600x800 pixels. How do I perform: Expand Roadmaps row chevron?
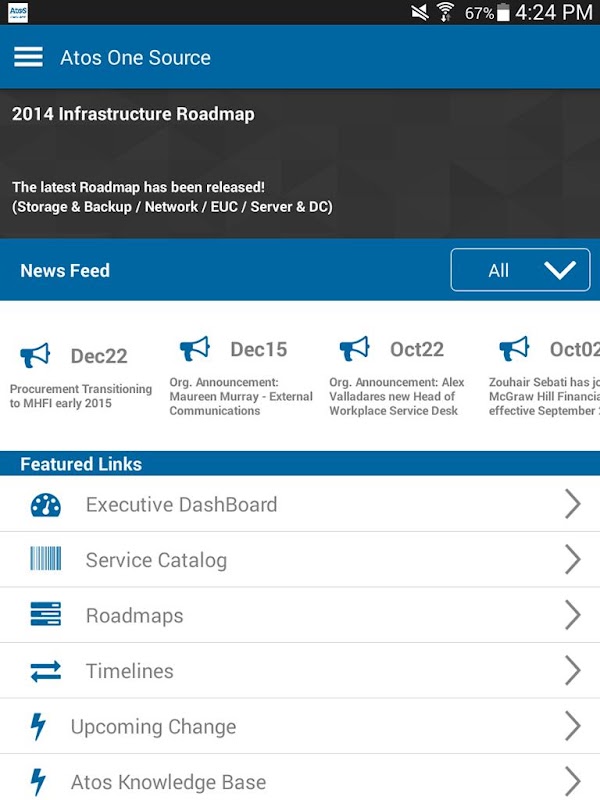(573, 615)
